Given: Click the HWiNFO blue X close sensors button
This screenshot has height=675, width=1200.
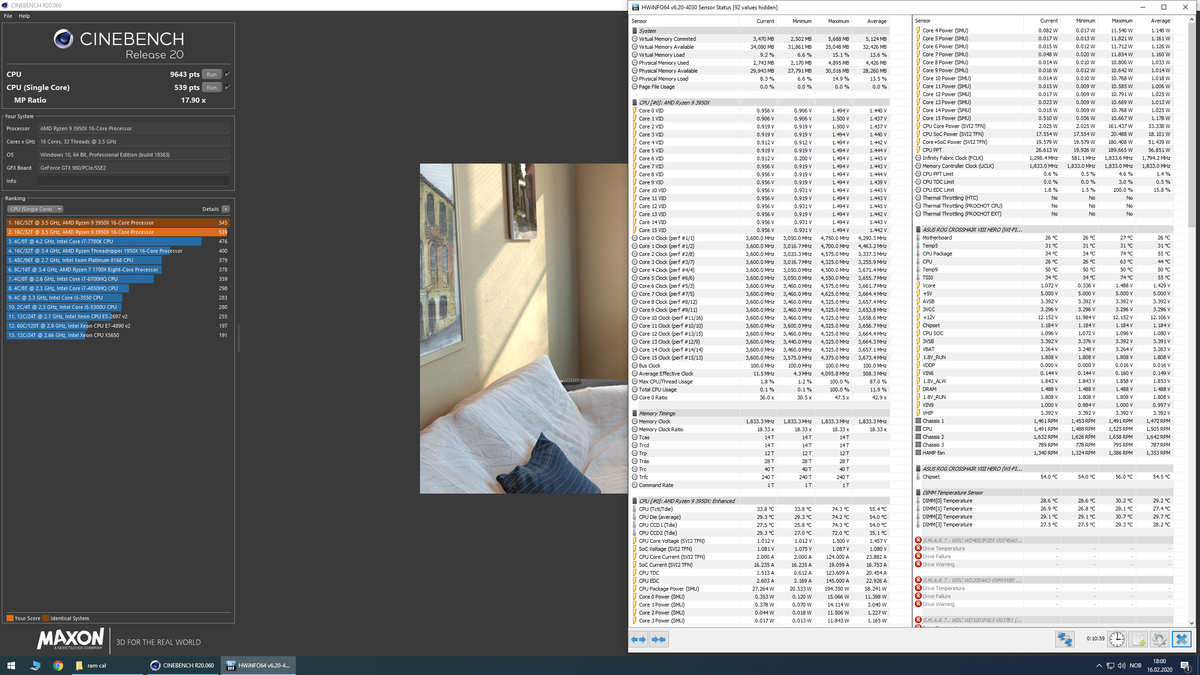Looking at the screenshot, I should 1181,639.
